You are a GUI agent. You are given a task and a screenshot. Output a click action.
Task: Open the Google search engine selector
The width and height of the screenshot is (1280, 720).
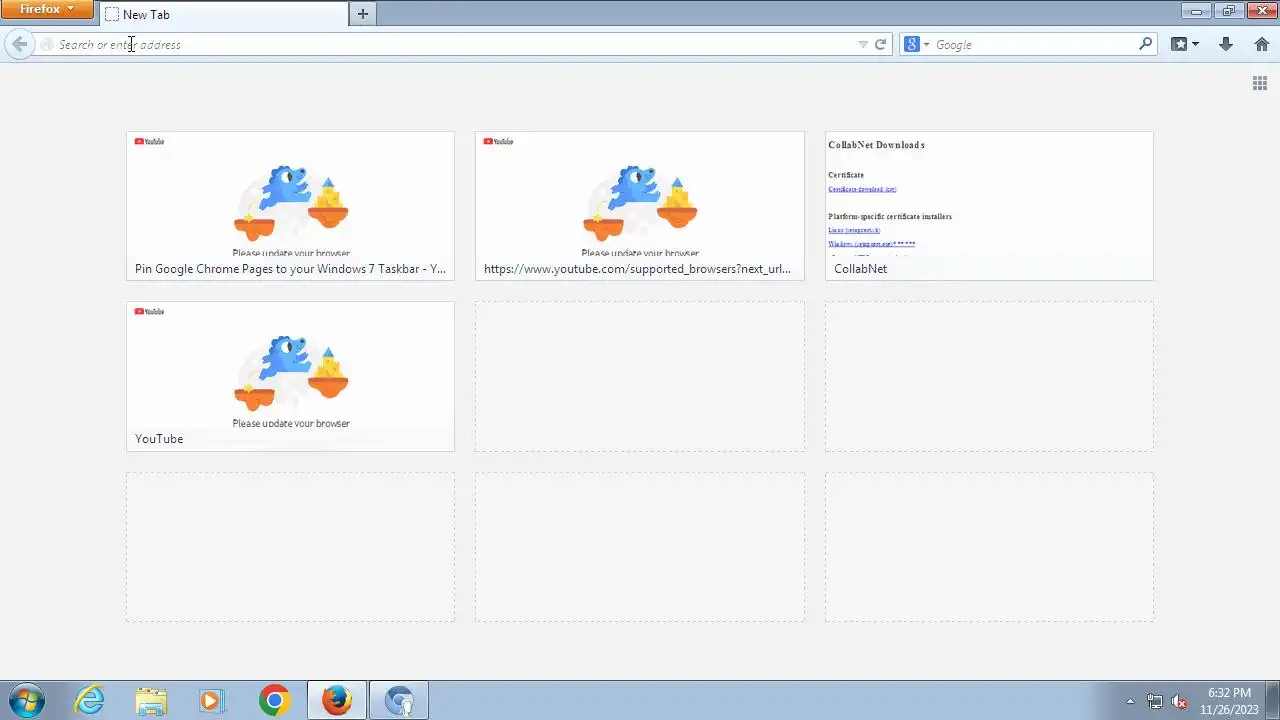tap(917, 44)
